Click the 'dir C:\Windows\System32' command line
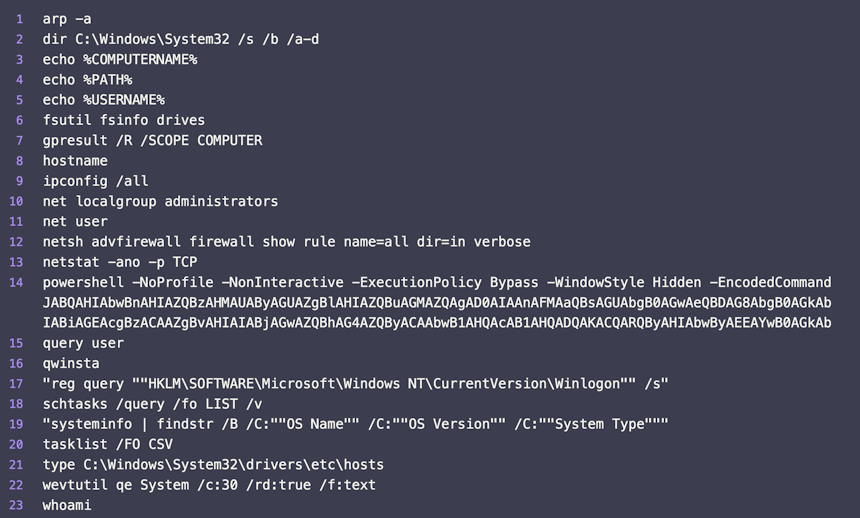Screen dimensions: 860x518 (181, 40)
